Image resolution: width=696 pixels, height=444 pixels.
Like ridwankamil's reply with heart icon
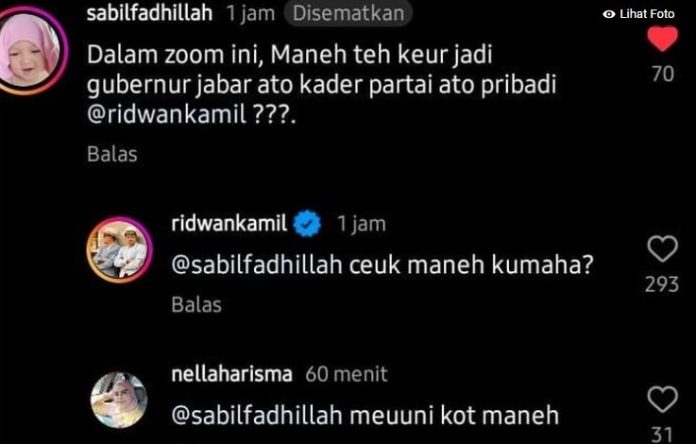(x=662, y=249)
